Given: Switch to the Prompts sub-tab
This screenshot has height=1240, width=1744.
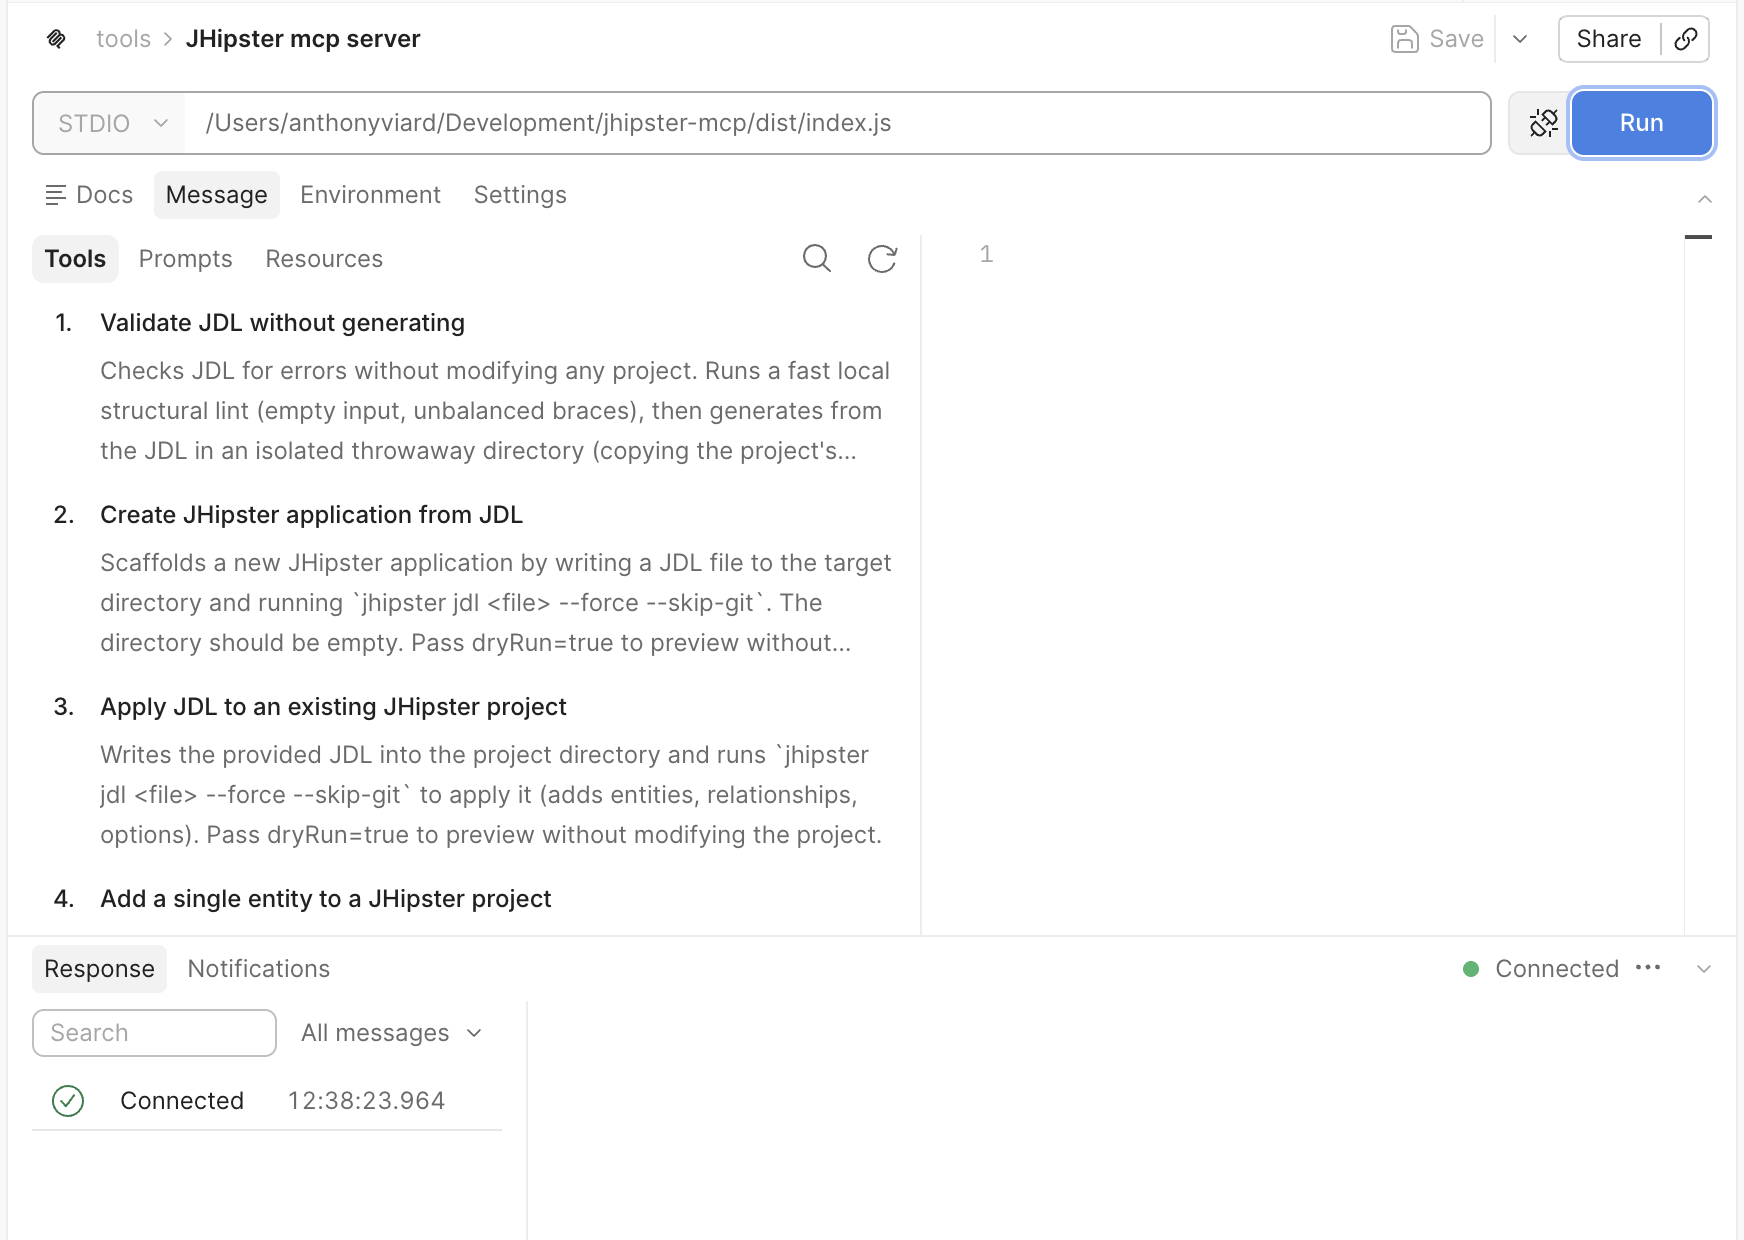Looking at the screenshot, I should click(185, 259).
